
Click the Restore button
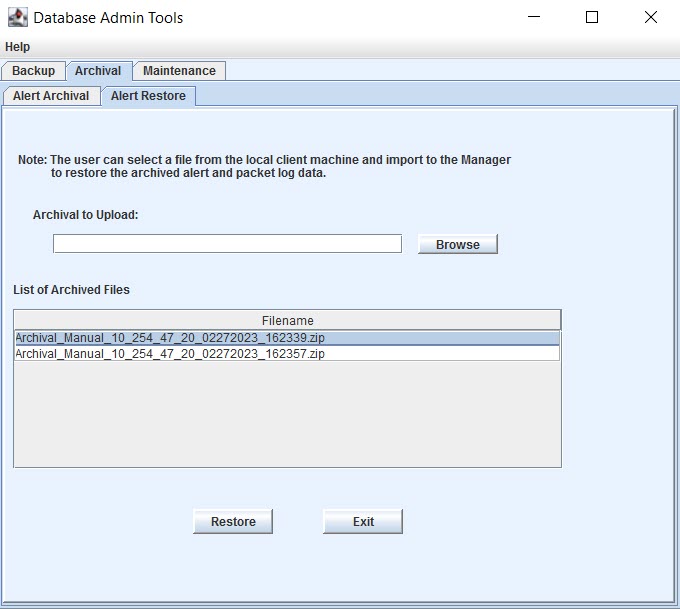(x=233, y=521)
